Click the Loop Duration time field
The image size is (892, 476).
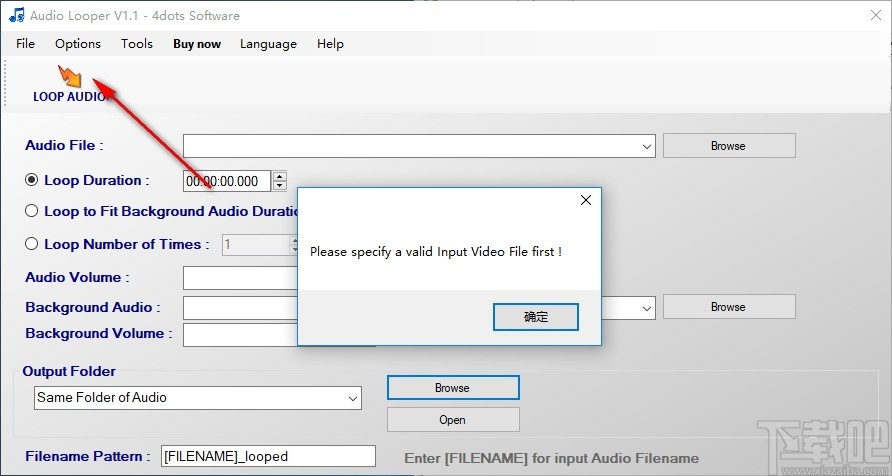pyautogui.click(x=226, y=181)
